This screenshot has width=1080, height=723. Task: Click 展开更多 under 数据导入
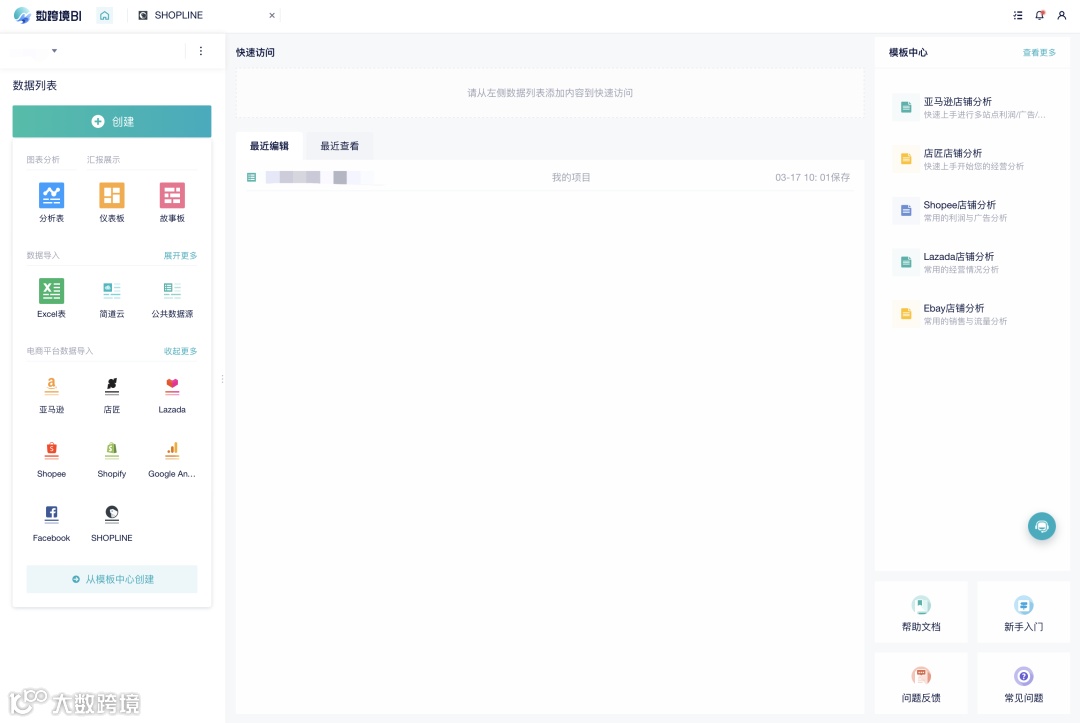(180, 255)
